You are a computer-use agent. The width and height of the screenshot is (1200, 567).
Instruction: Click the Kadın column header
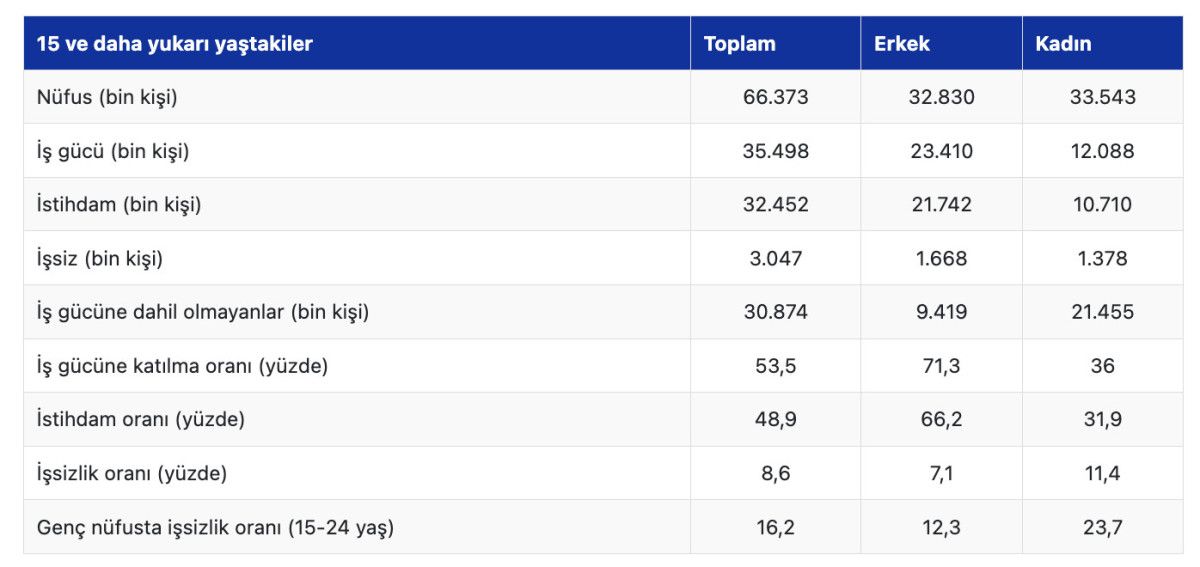pyautogui.click(x=1063, y=44)
